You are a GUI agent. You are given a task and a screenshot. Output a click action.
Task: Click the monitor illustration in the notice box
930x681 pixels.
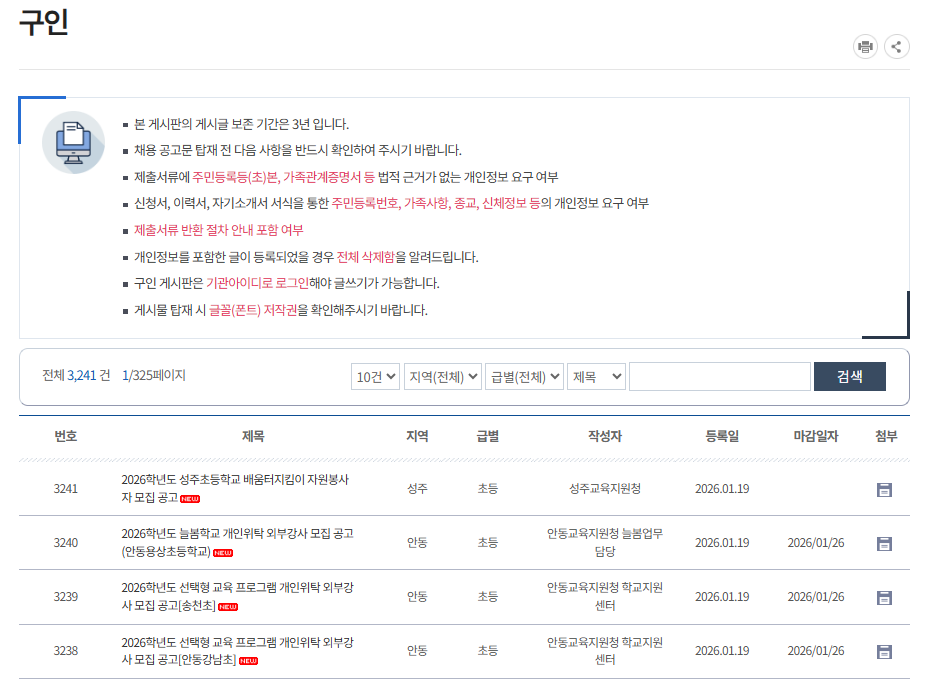point(73,143)
